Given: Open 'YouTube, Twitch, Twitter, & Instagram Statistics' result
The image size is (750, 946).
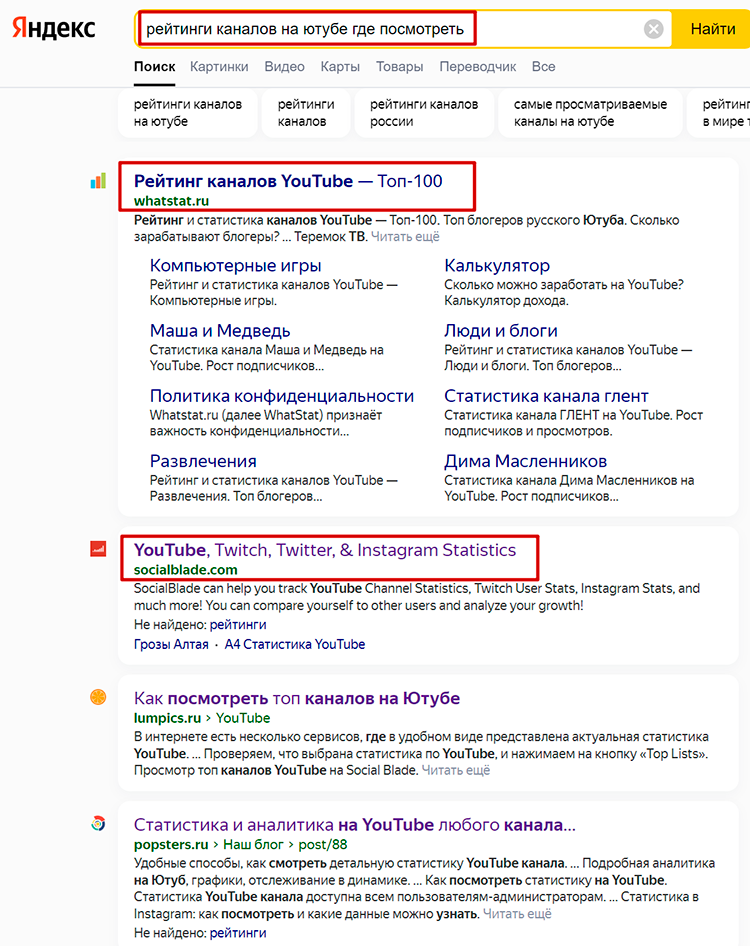Looking at the screenshot, I should (325, 550).
